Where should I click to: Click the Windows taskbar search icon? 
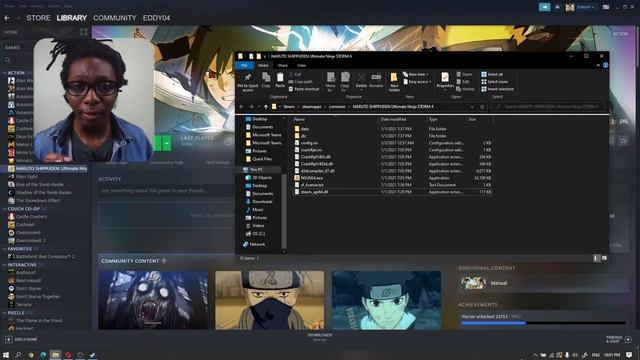point(18,355)
